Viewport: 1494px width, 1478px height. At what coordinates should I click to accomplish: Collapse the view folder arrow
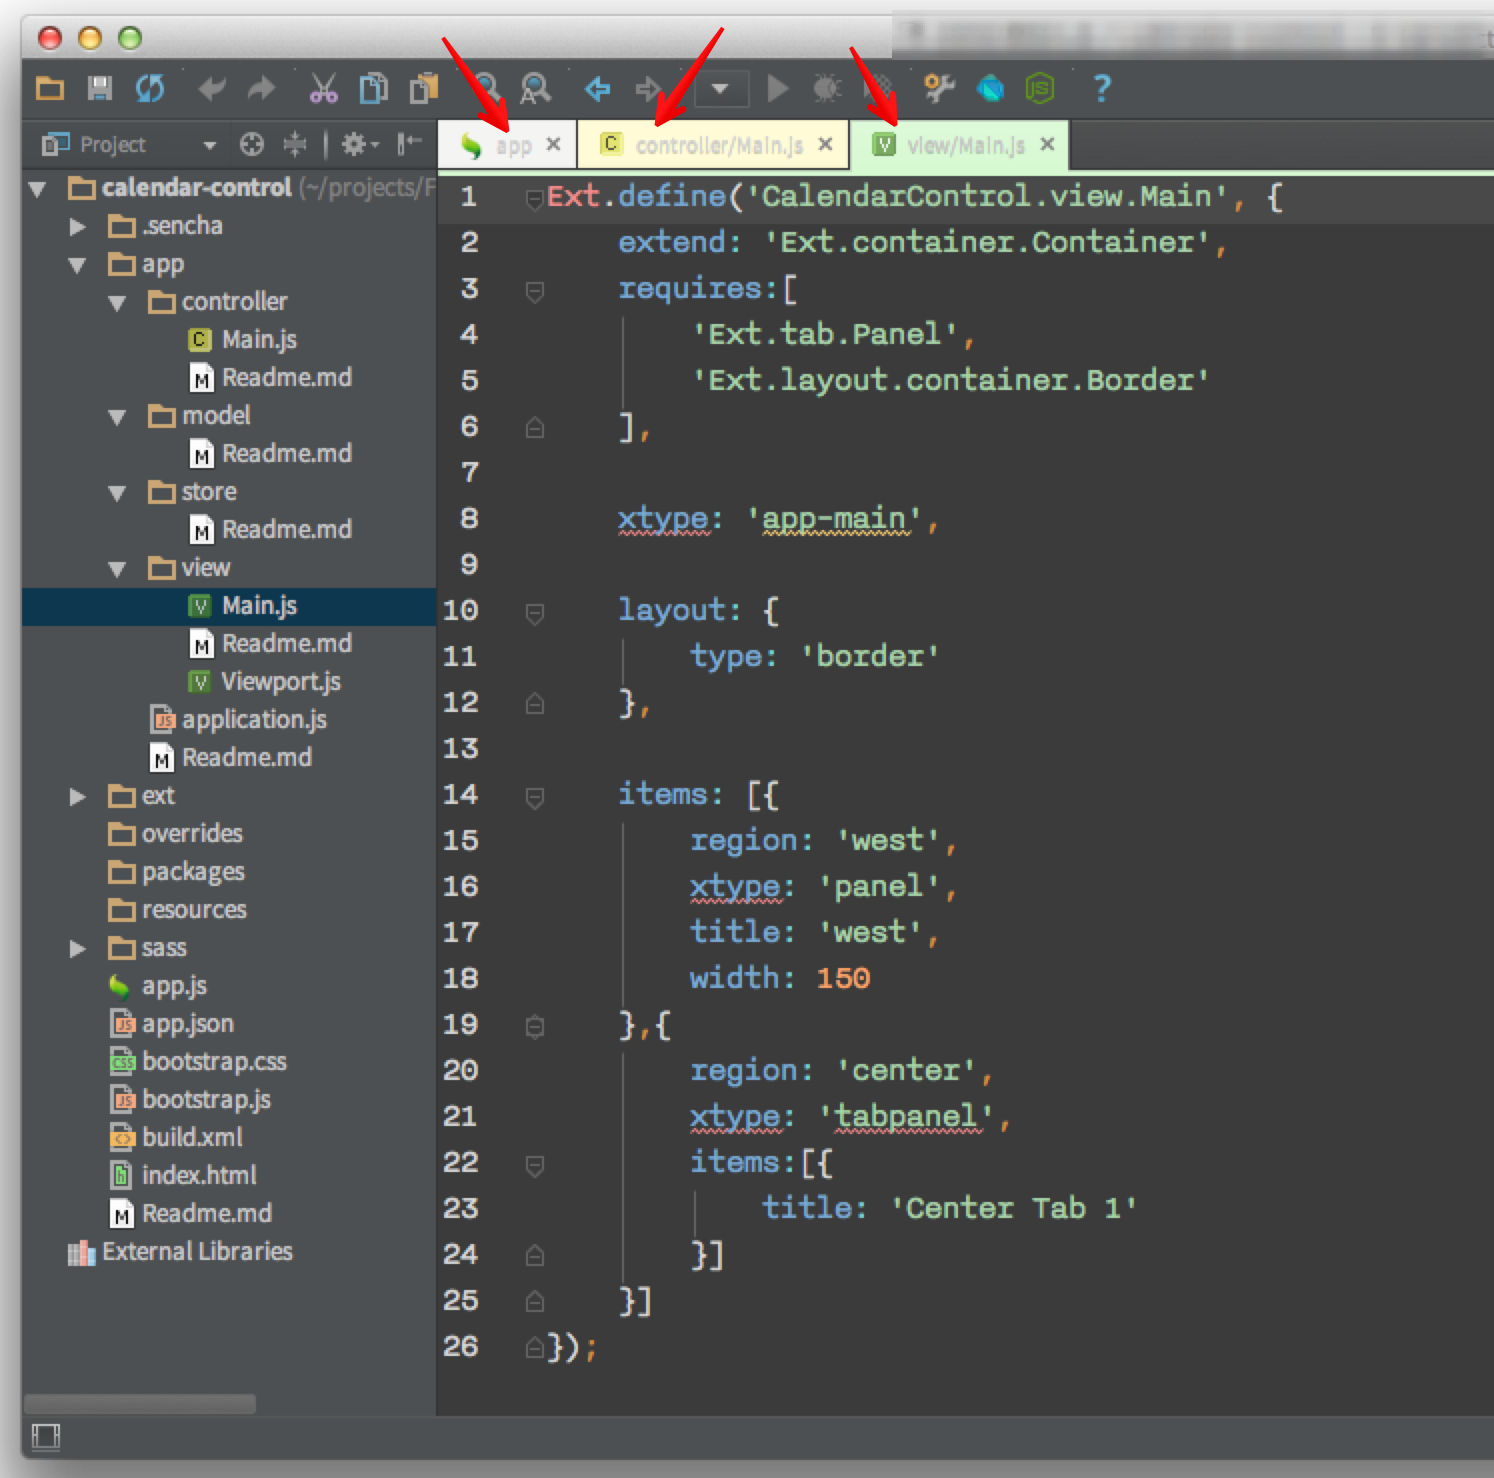tap(117, 569)
